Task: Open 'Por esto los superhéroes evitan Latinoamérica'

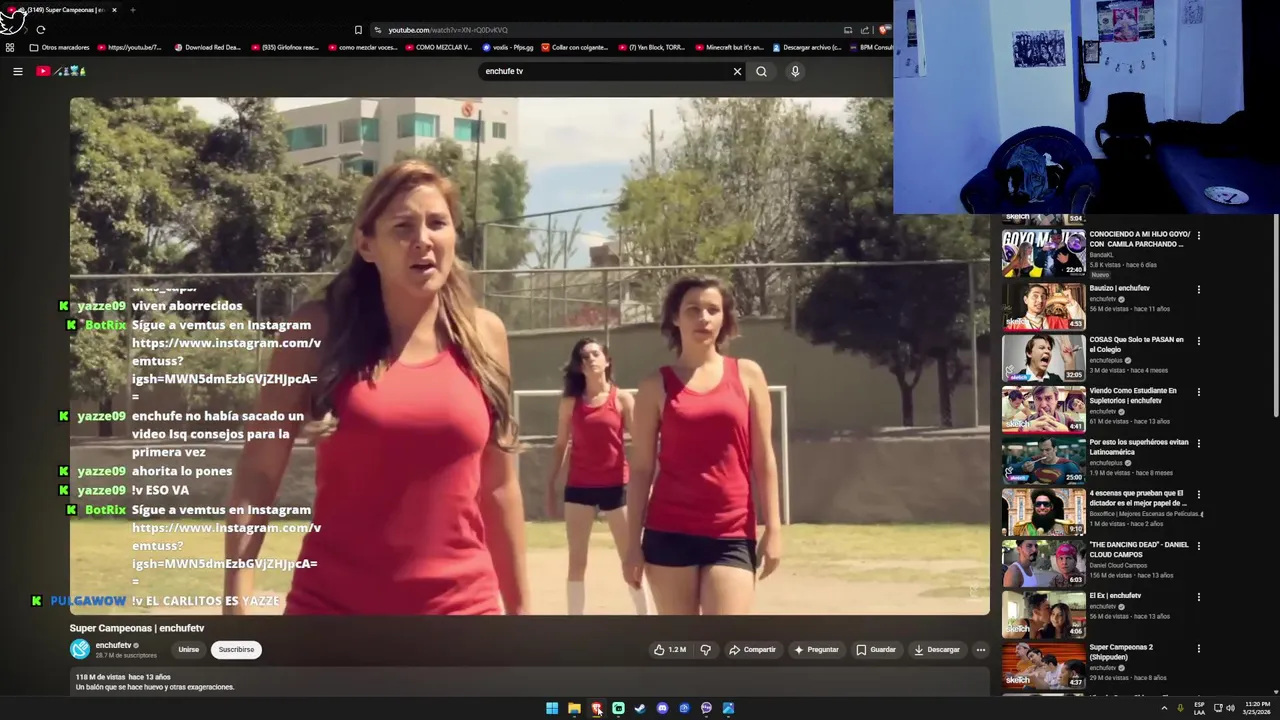Action: [x=1139, y=446]
